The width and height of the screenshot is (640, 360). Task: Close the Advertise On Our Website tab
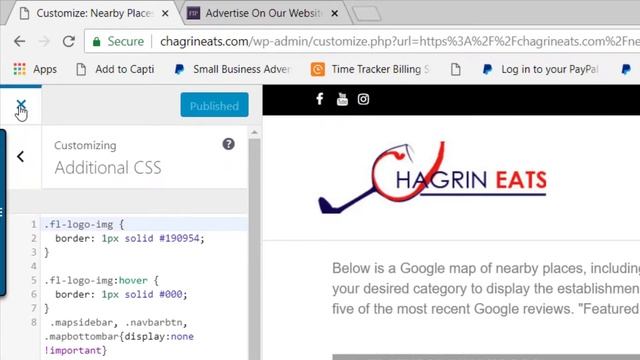point(335,13)
